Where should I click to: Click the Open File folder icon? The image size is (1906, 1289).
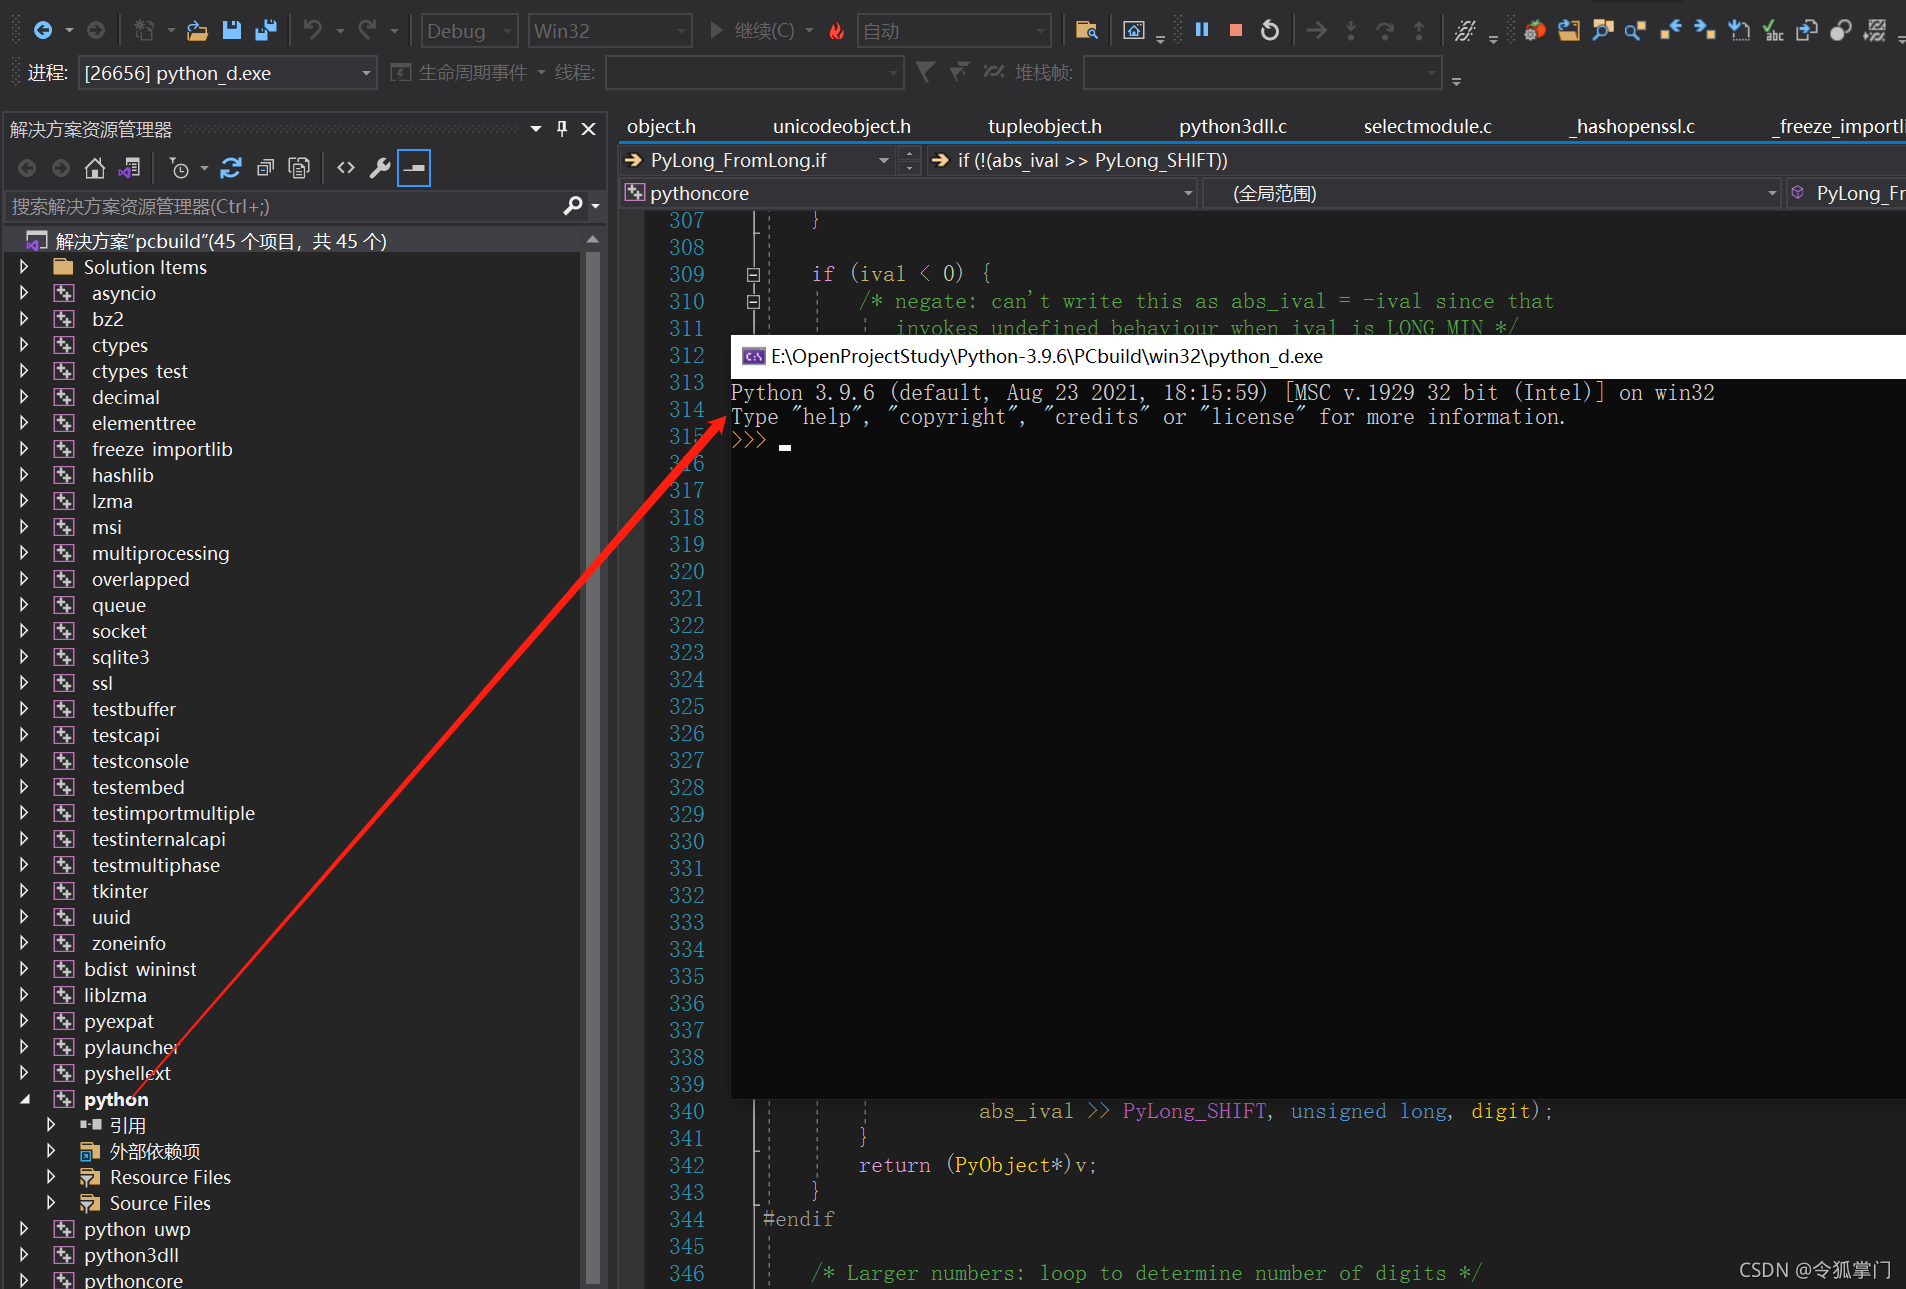[197, 31]
